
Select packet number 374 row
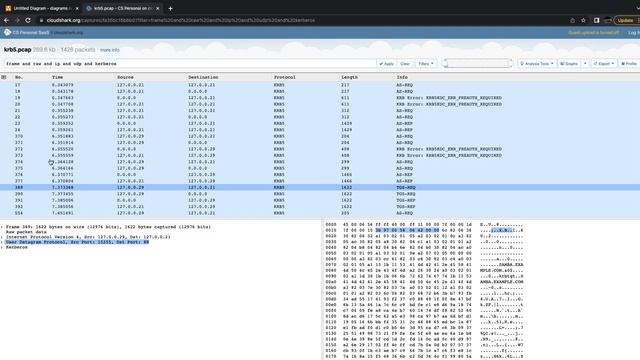tap(320, 162)
